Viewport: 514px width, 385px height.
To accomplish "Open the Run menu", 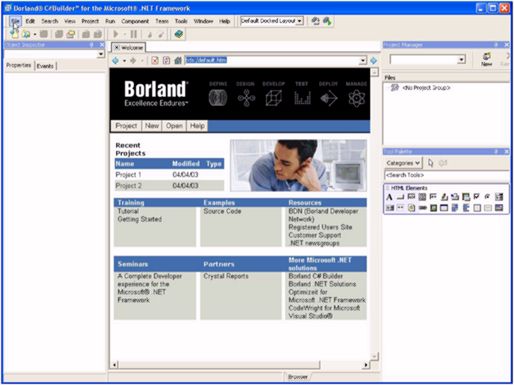I will (110, 21).
